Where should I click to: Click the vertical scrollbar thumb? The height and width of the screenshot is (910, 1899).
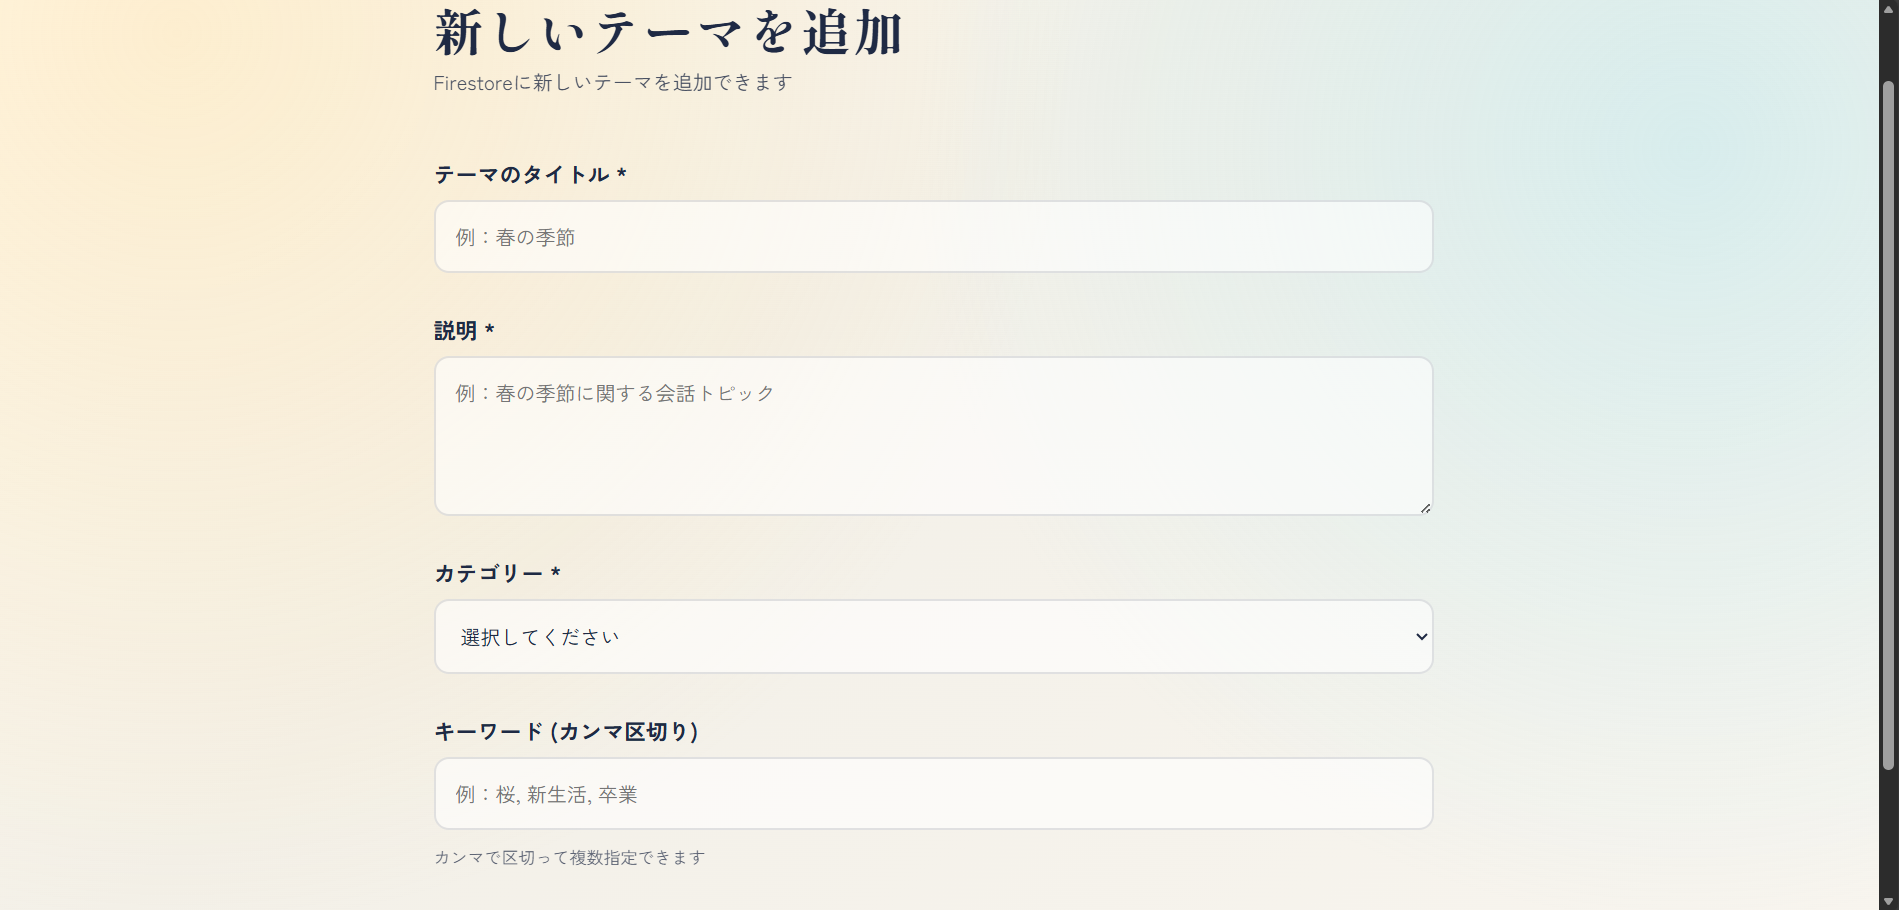coord(1888,425)
